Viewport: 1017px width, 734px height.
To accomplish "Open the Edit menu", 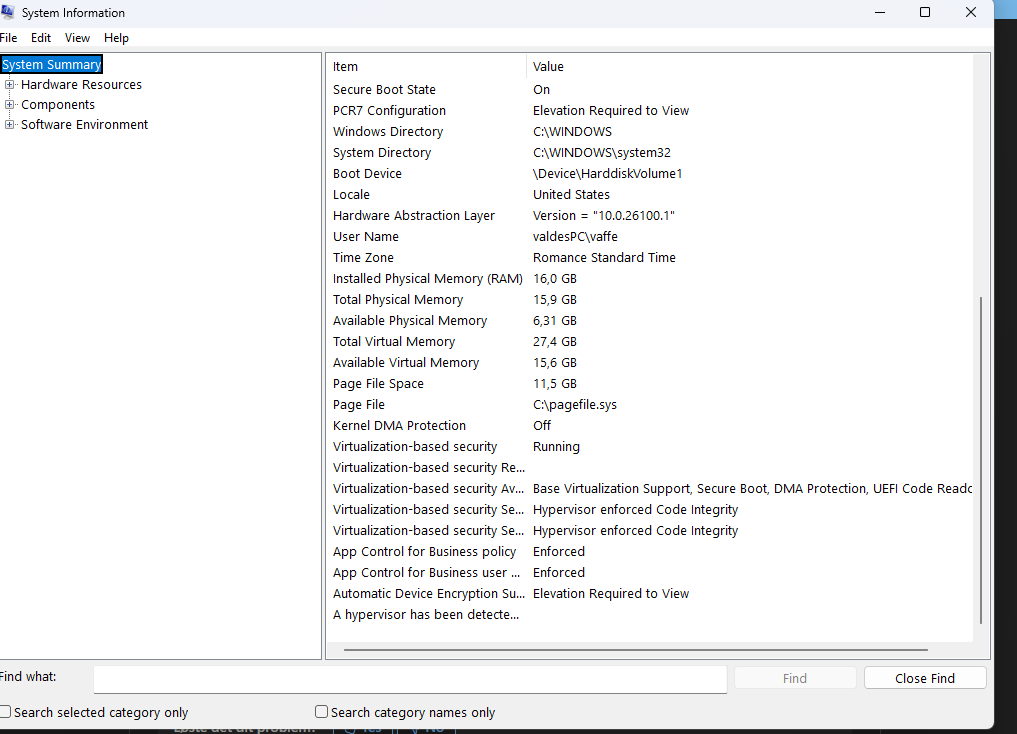I will click(x=41, y=38).
